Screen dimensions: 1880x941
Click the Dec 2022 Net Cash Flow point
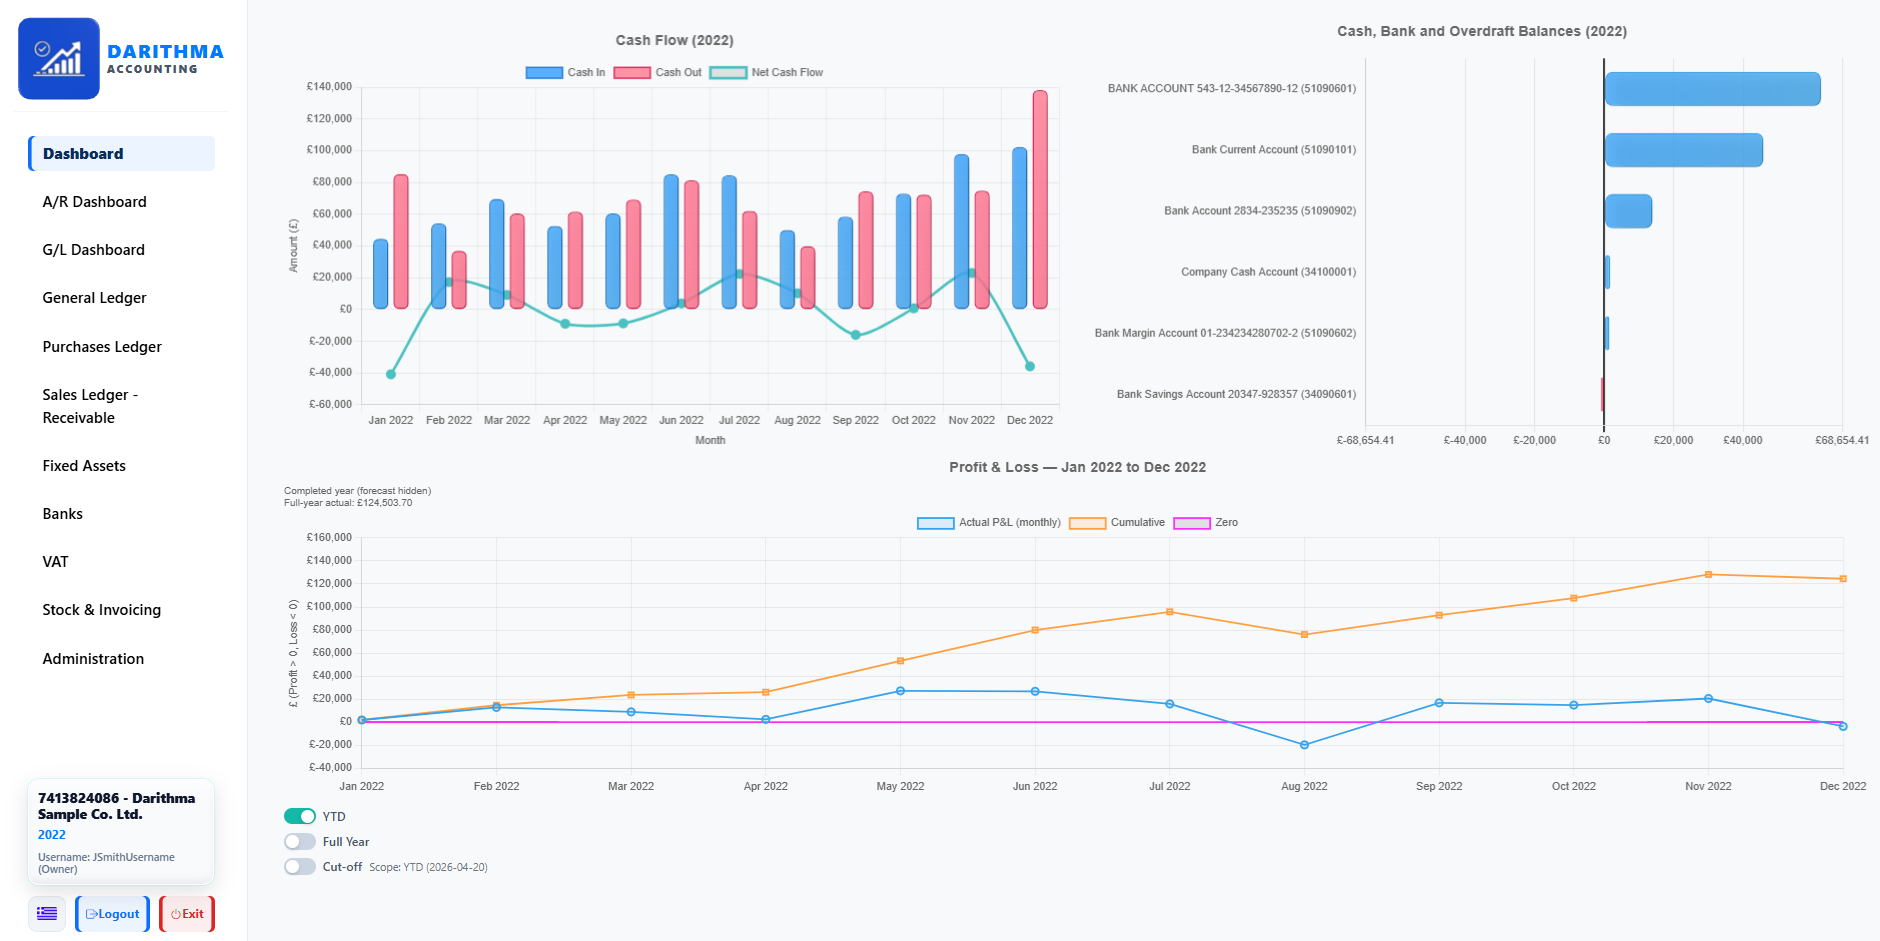1030,366
